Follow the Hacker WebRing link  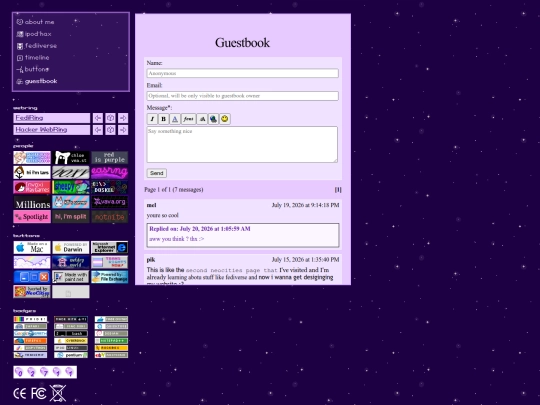tap(41, 130)
